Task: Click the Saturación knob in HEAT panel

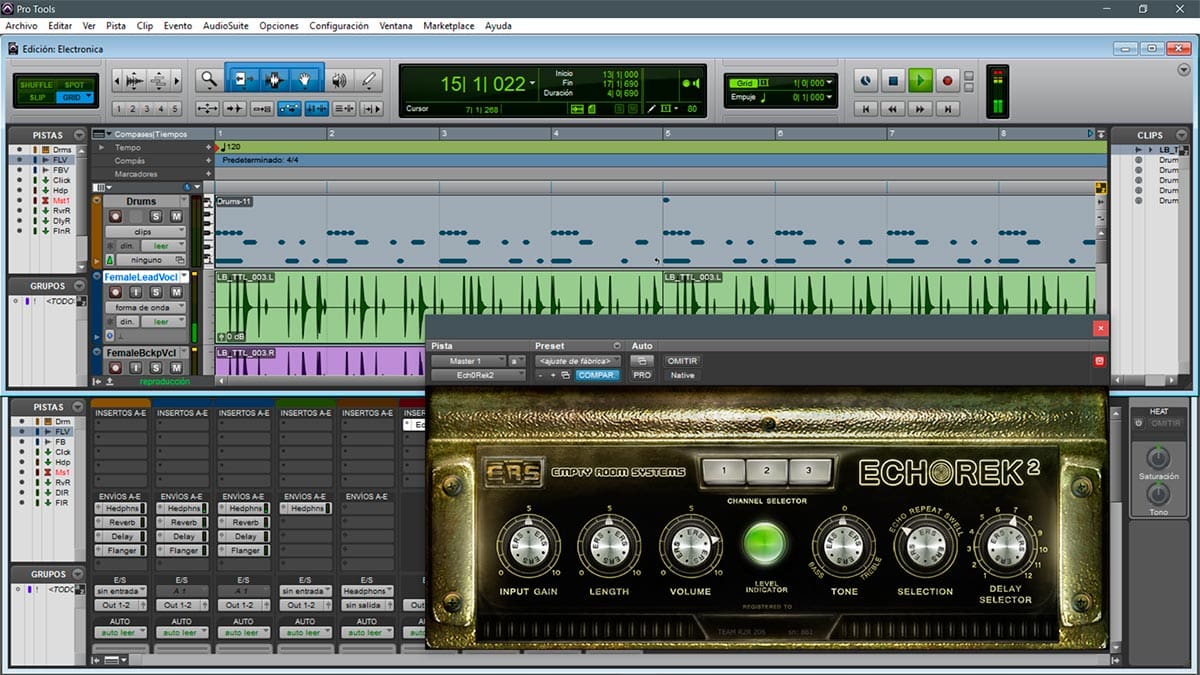Action: tap(1158, 459)
